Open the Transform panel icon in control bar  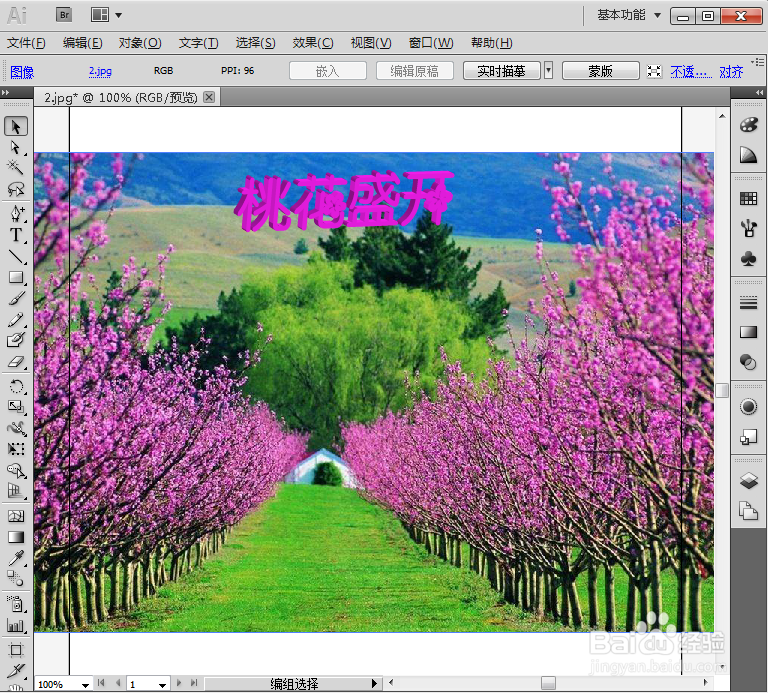click(x=654, y=72)
